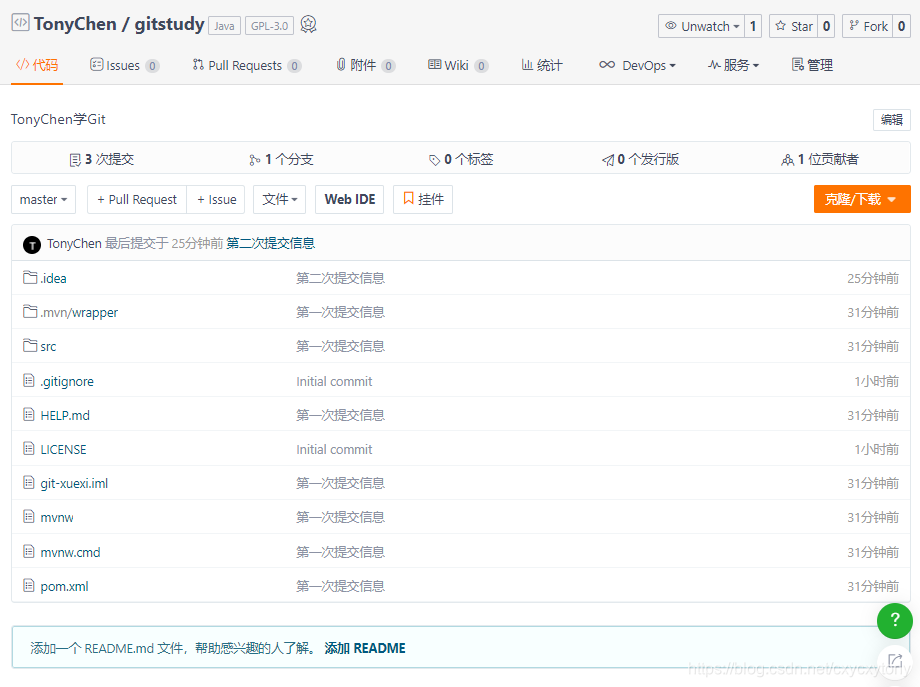The width and height of the screenshot is (920, 687).
Task: Click the .idea folder icon
Action: [x=30, y=277]
